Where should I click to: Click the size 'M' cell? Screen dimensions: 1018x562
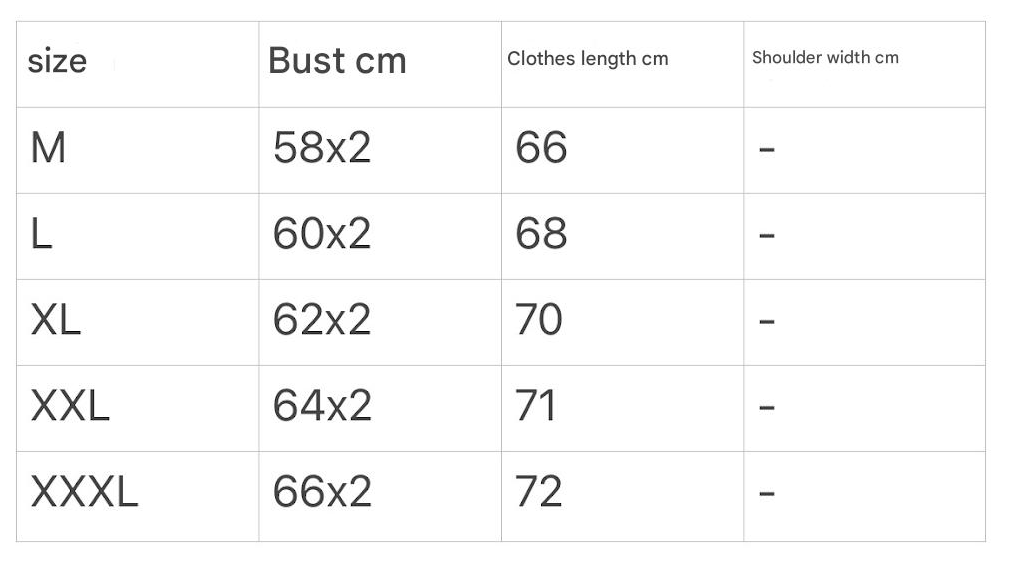pyautogui.click(x=48, y=148)
